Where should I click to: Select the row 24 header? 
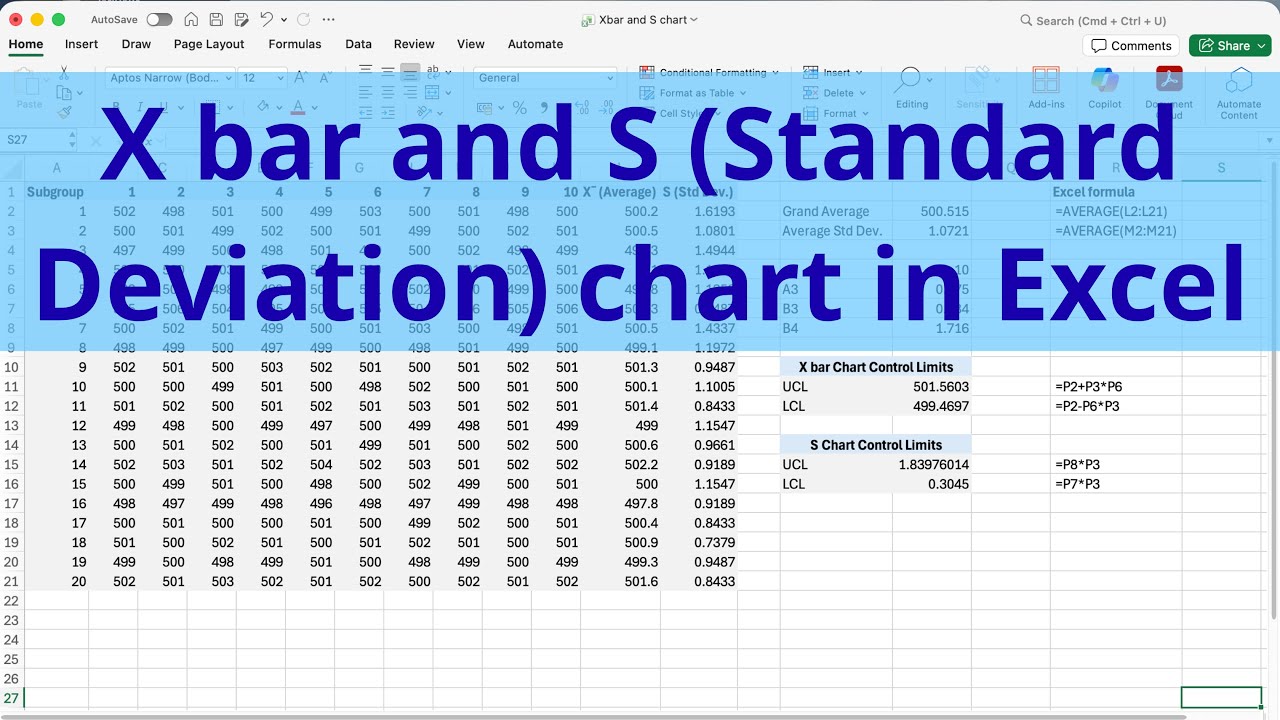[x=11, y=640]
